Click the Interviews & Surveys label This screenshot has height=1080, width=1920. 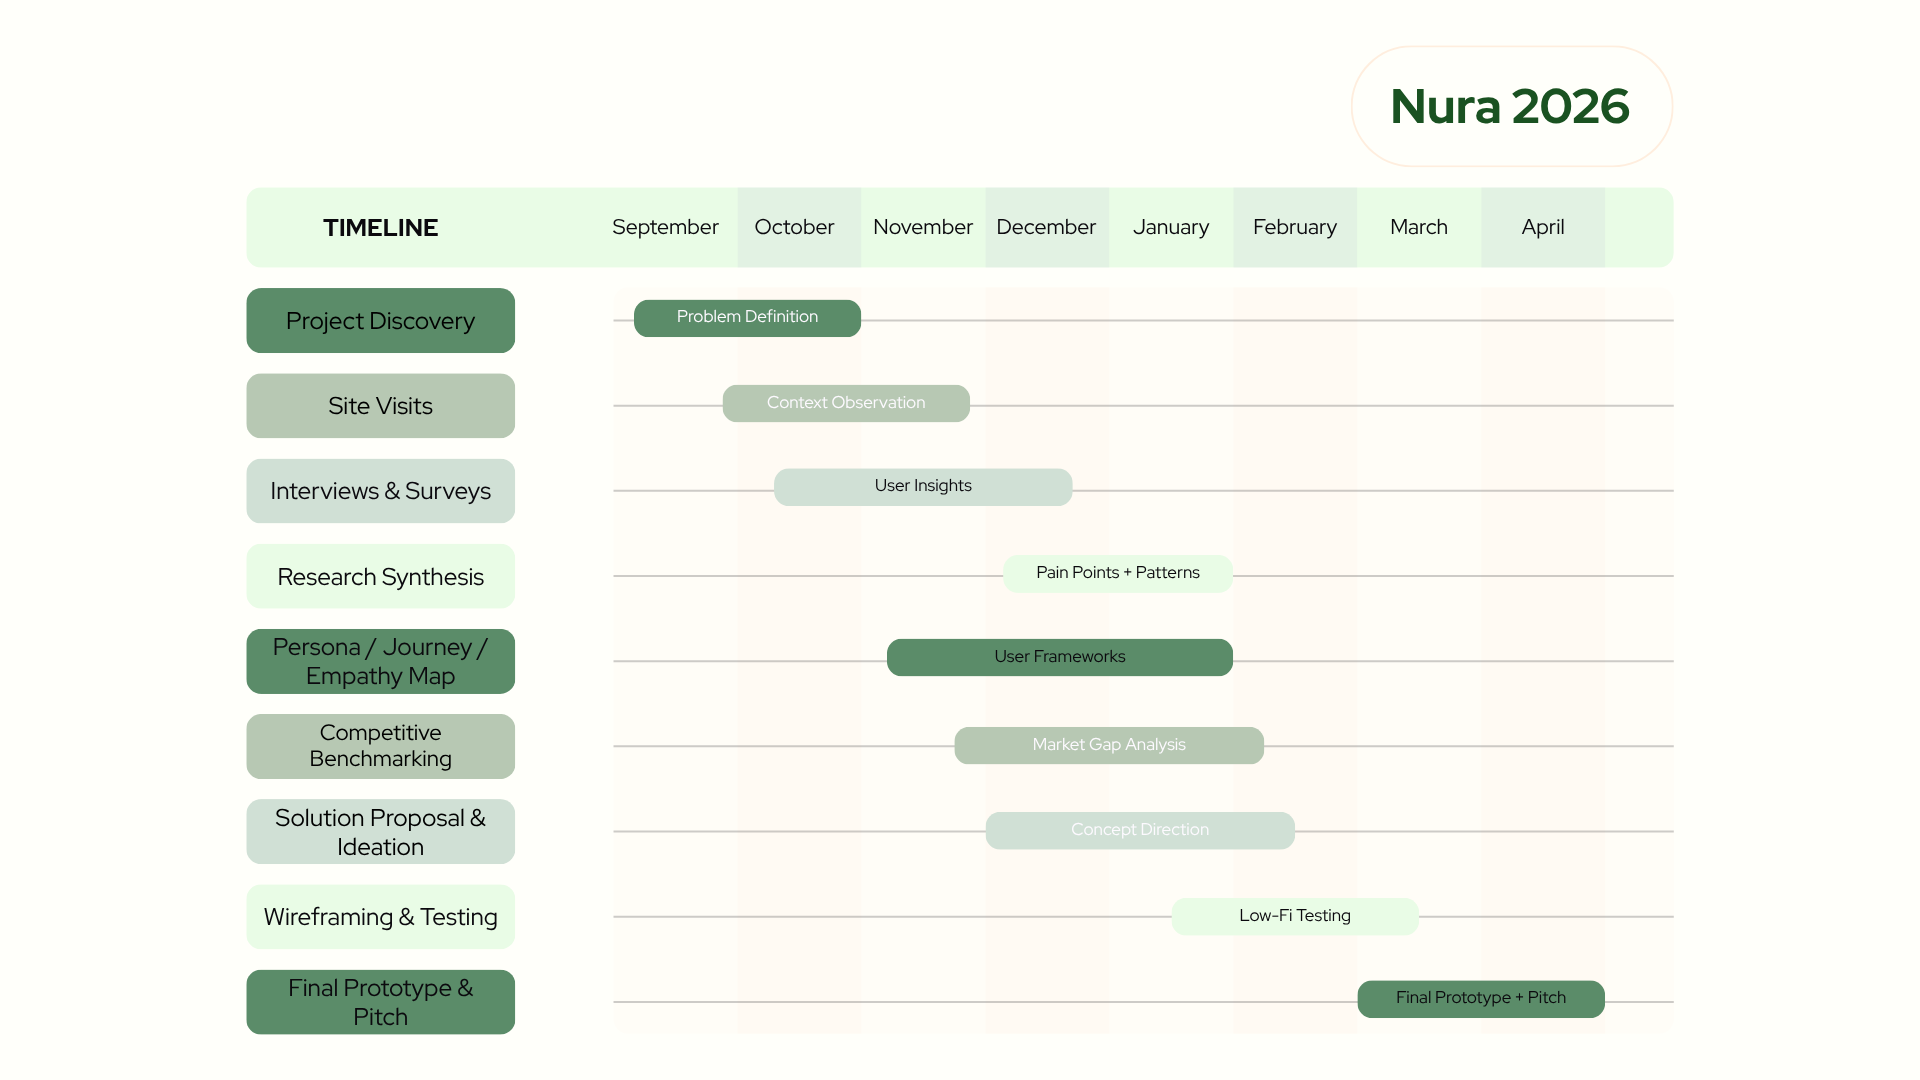coord(380,491)
